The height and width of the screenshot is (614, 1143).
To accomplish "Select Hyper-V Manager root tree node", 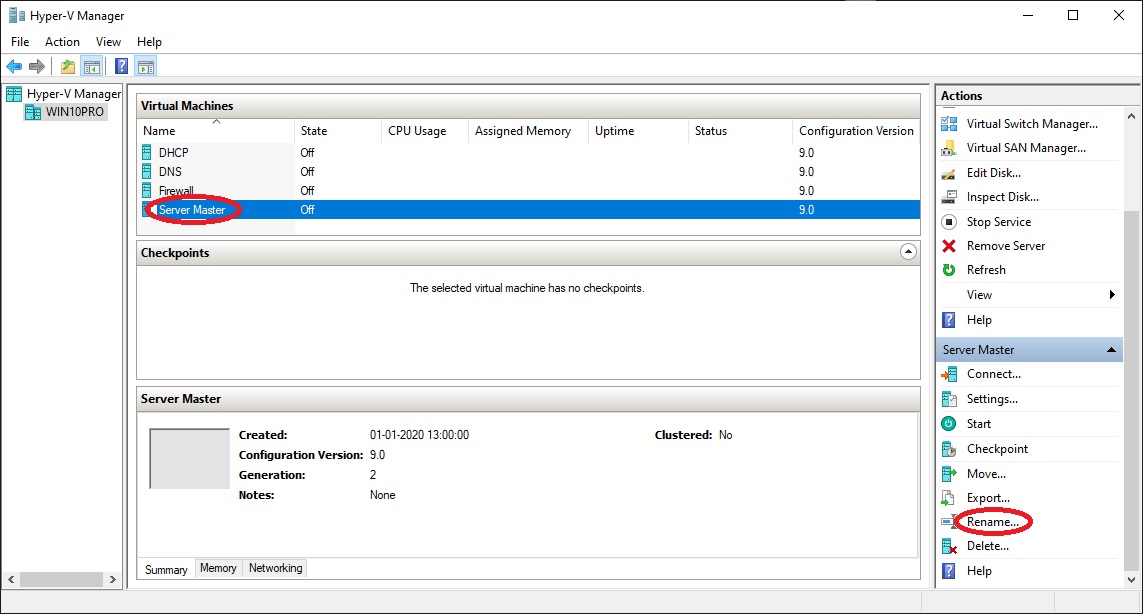I will 74,94.
